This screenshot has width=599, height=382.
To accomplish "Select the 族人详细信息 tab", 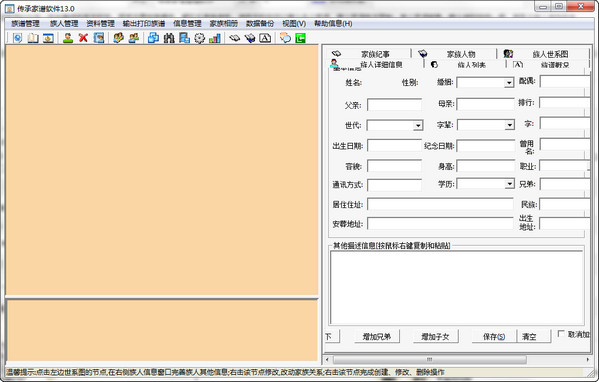I will tap(376, 65).
